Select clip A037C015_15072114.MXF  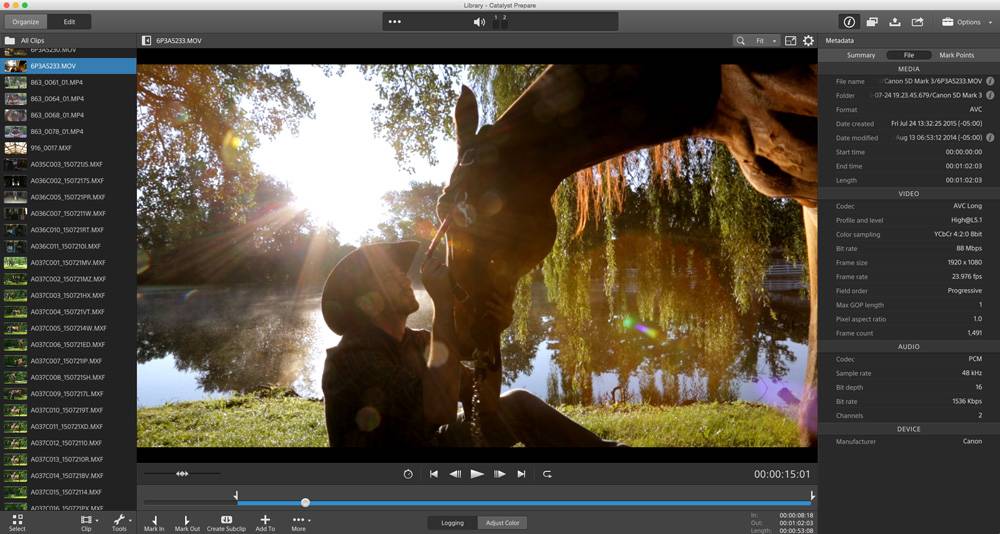pyautogui.click(x=68, y=492)
